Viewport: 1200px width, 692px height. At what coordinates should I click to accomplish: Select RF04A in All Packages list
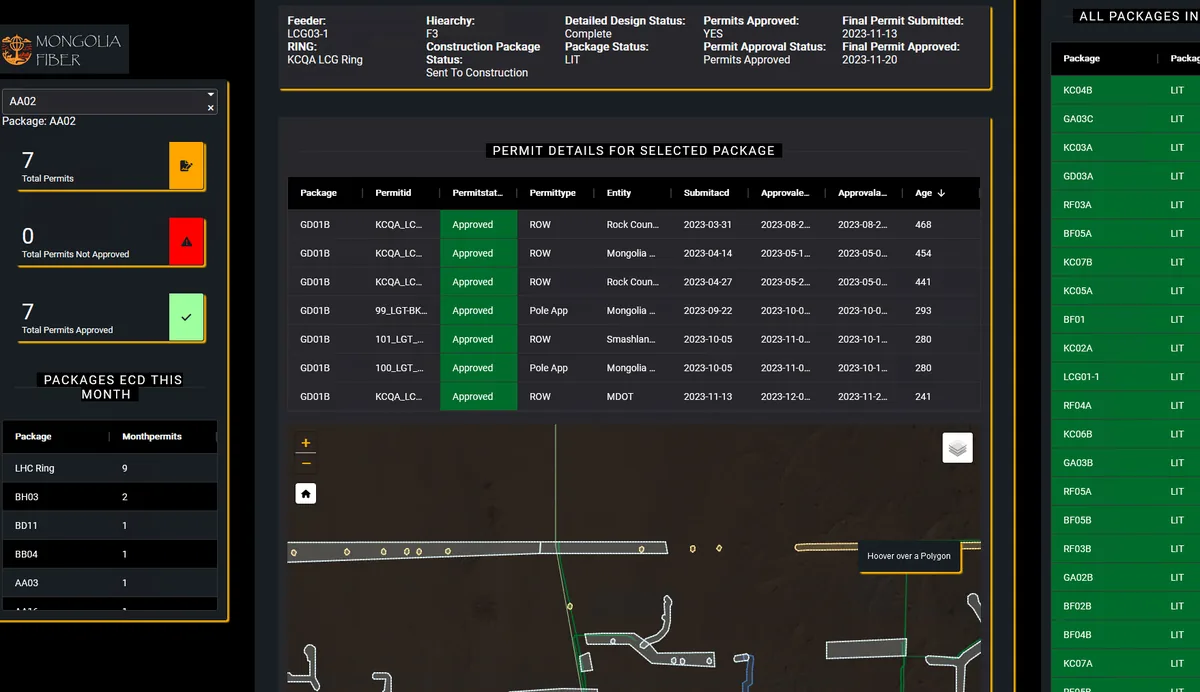coord(1125,406)
